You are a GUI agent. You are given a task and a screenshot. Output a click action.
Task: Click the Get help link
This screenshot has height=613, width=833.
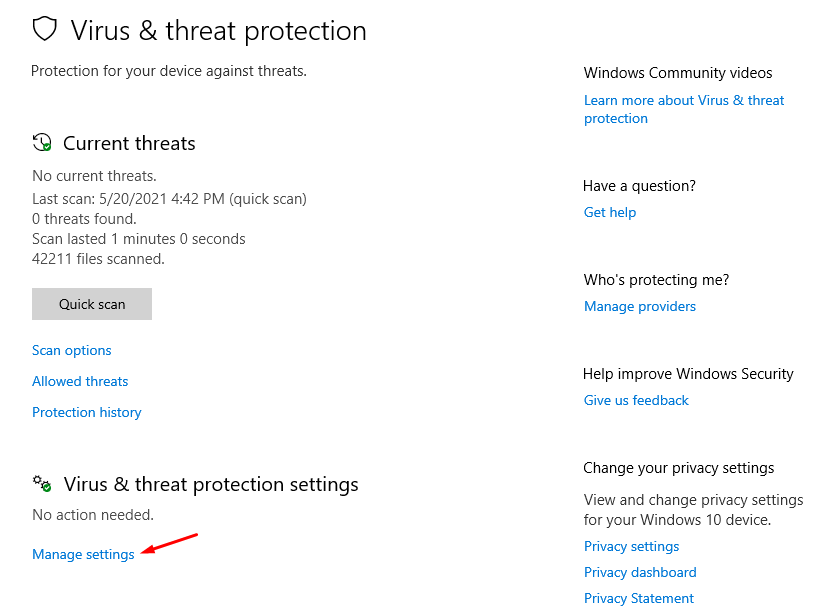pos(610,212)
